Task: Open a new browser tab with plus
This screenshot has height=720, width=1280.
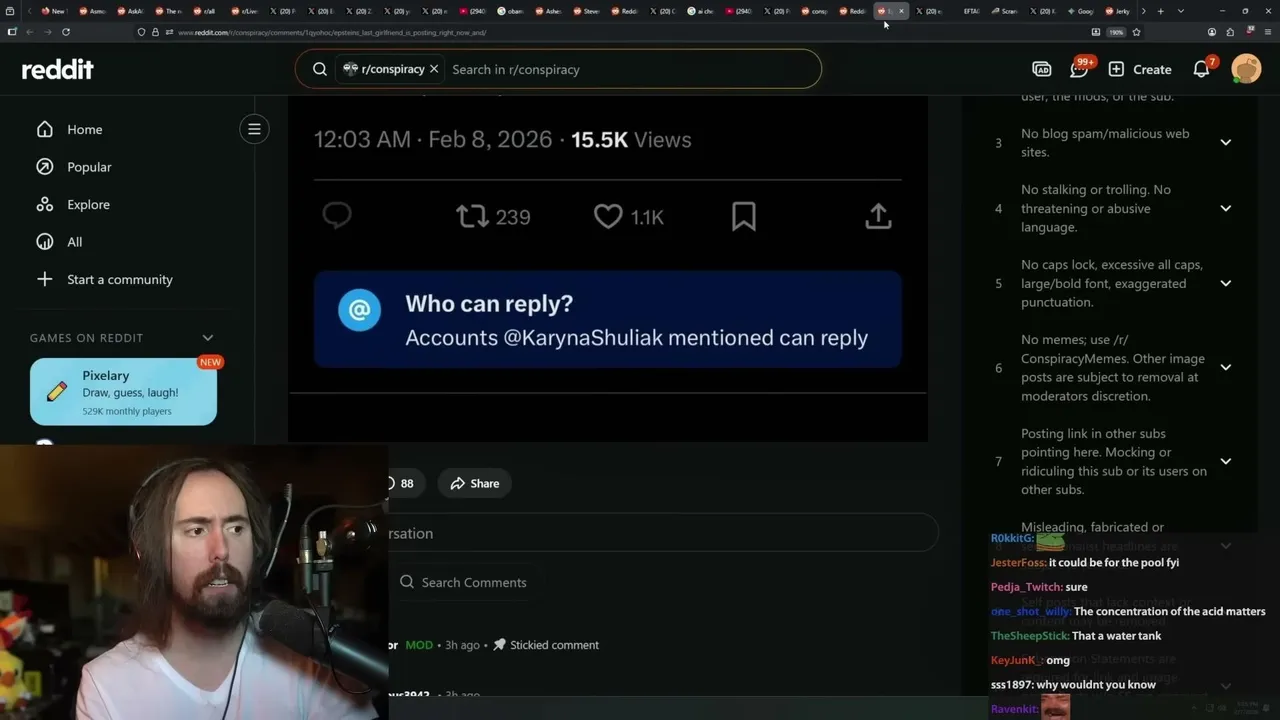Action: (x=1160, y=11)
